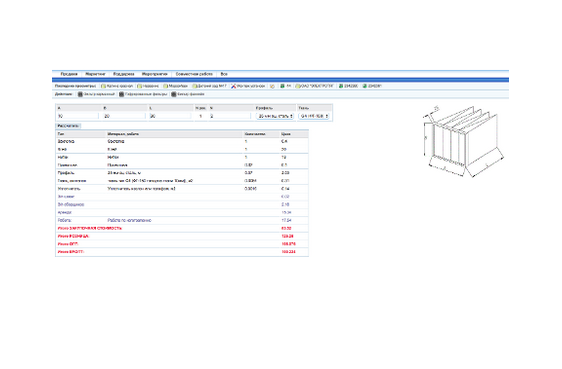
Task: Click the cross-tools icon in recent views
Action: pyautogui.click(x=233, y=86)
